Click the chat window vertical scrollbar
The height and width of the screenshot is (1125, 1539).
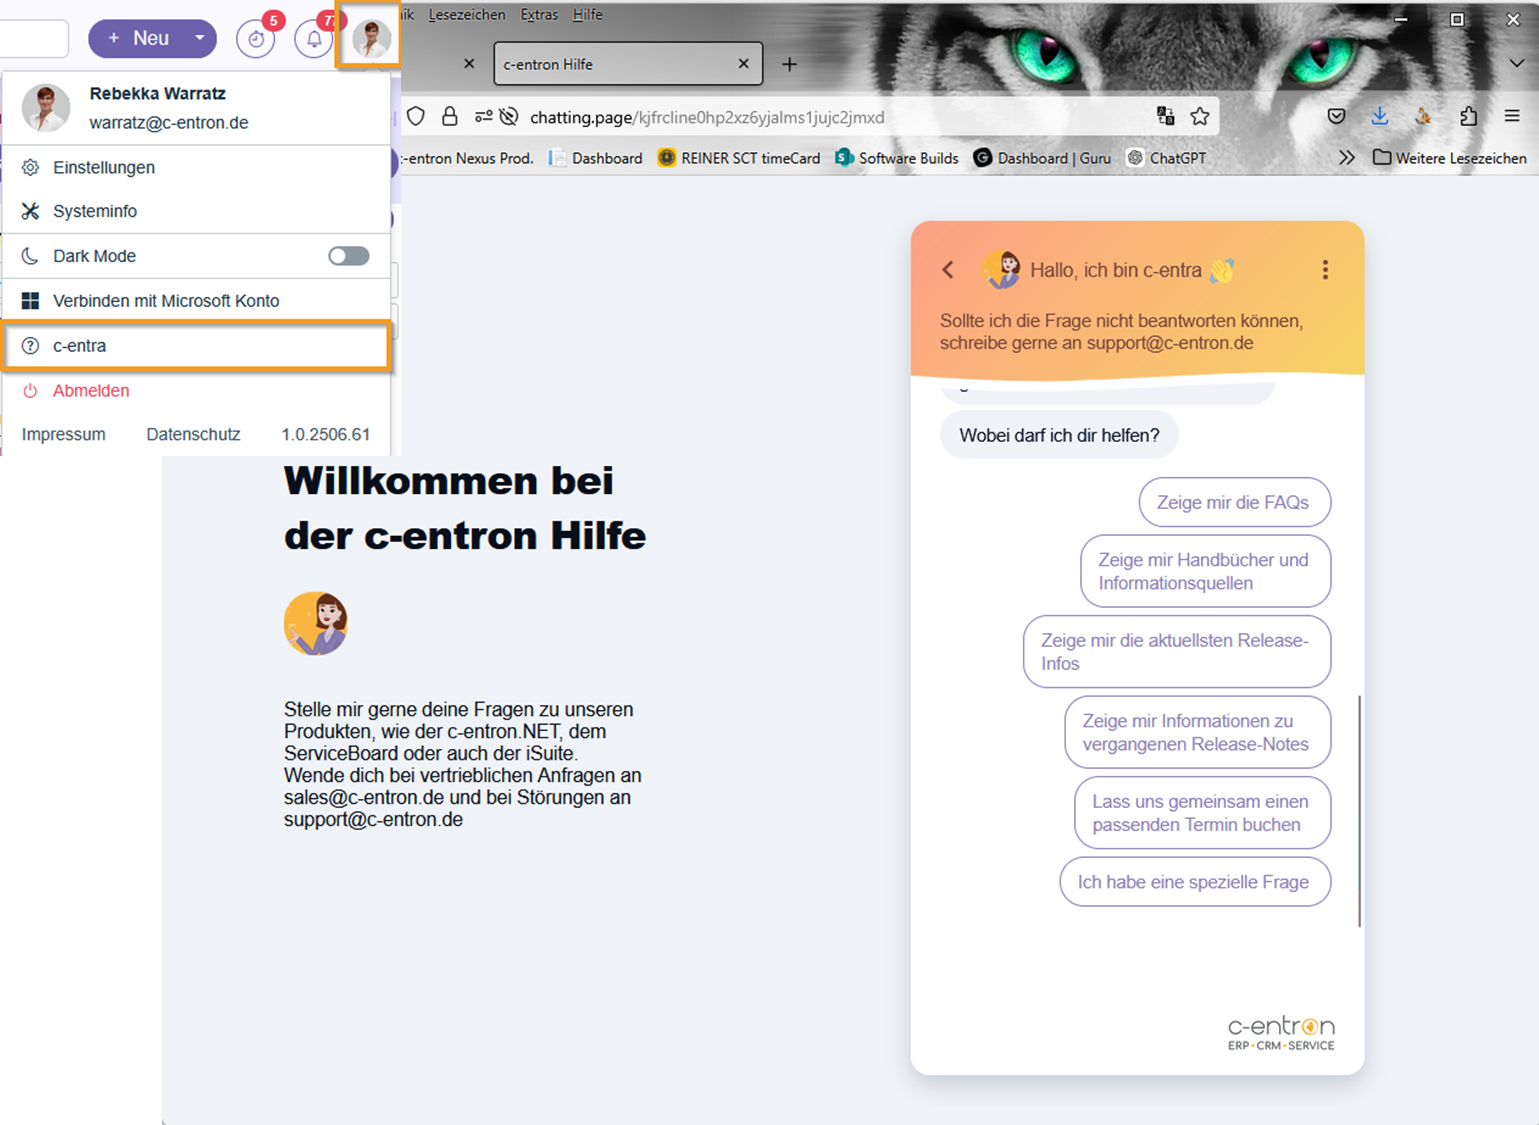[1359, 810]
